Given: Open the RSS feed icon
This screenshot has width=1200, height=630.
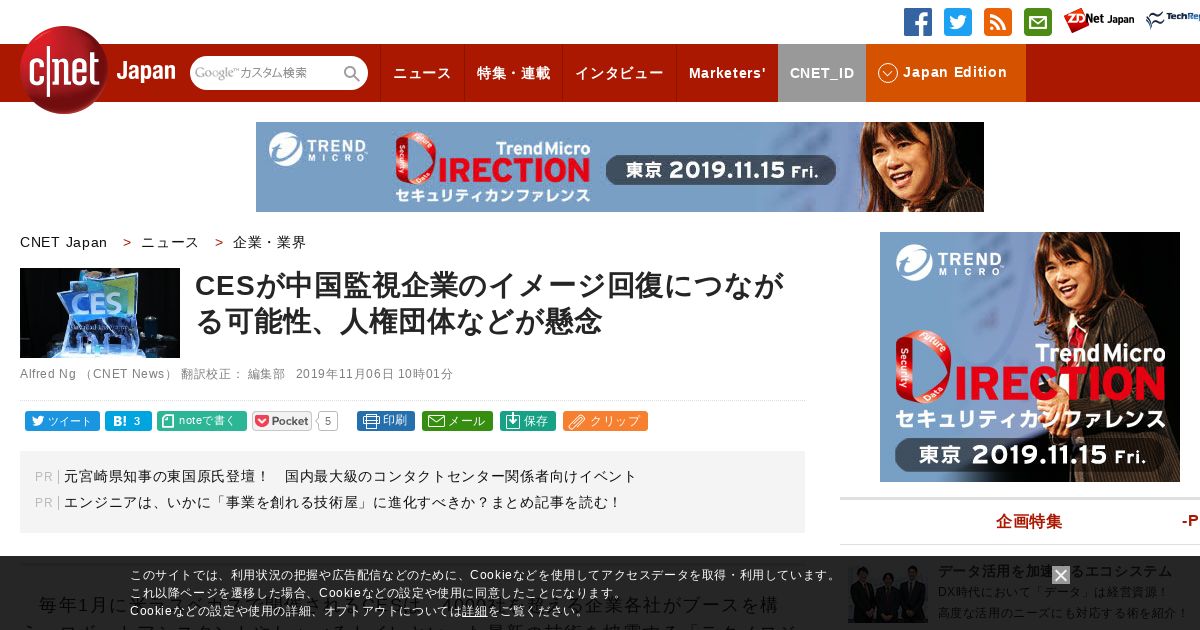Looking at the screenshot, I should (x=998, y=22).
